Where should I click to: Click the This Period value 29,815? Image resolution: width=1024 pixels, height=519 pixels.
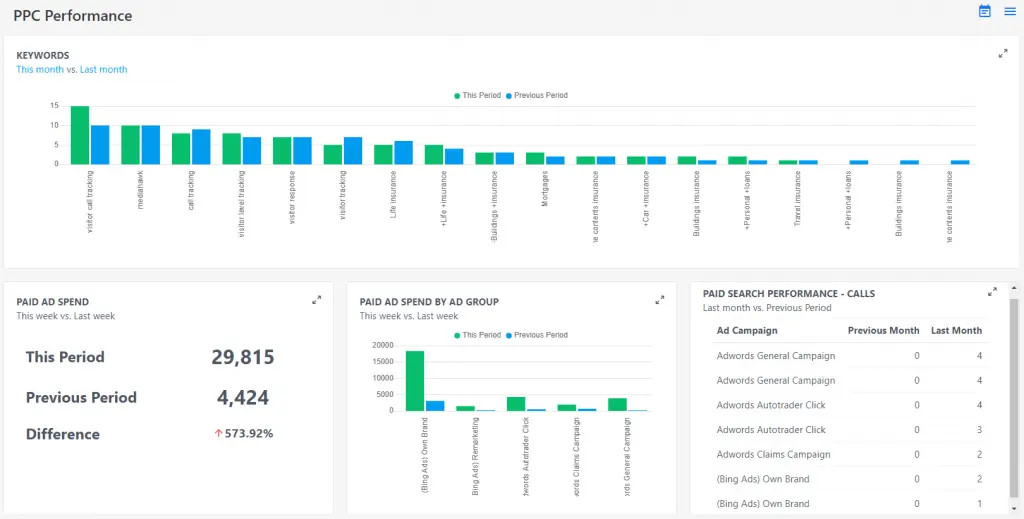tap(243, 357)
